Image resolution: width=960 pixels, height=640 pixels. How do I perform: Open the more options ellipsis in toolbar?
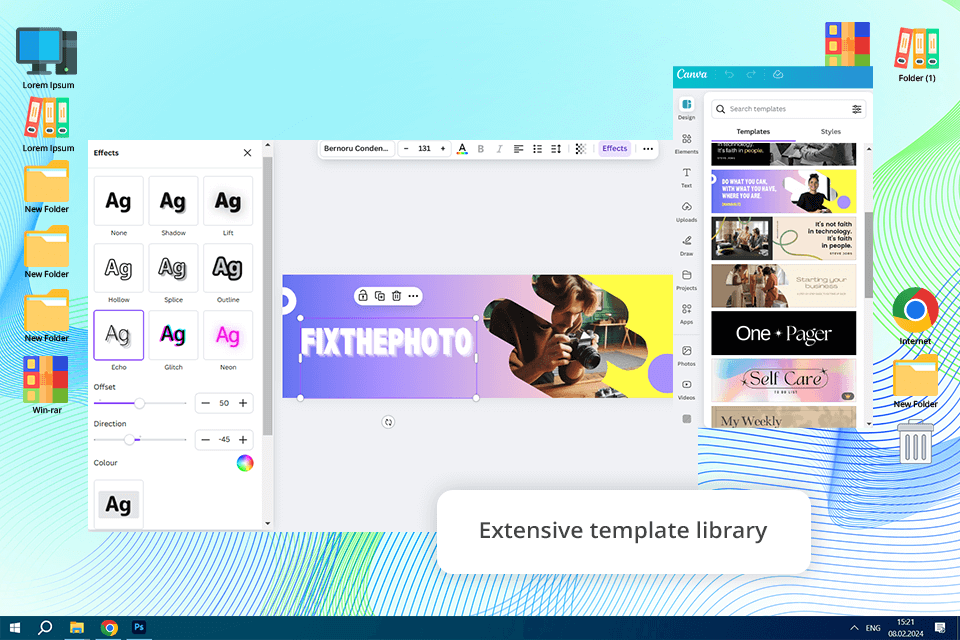[648, 148]
